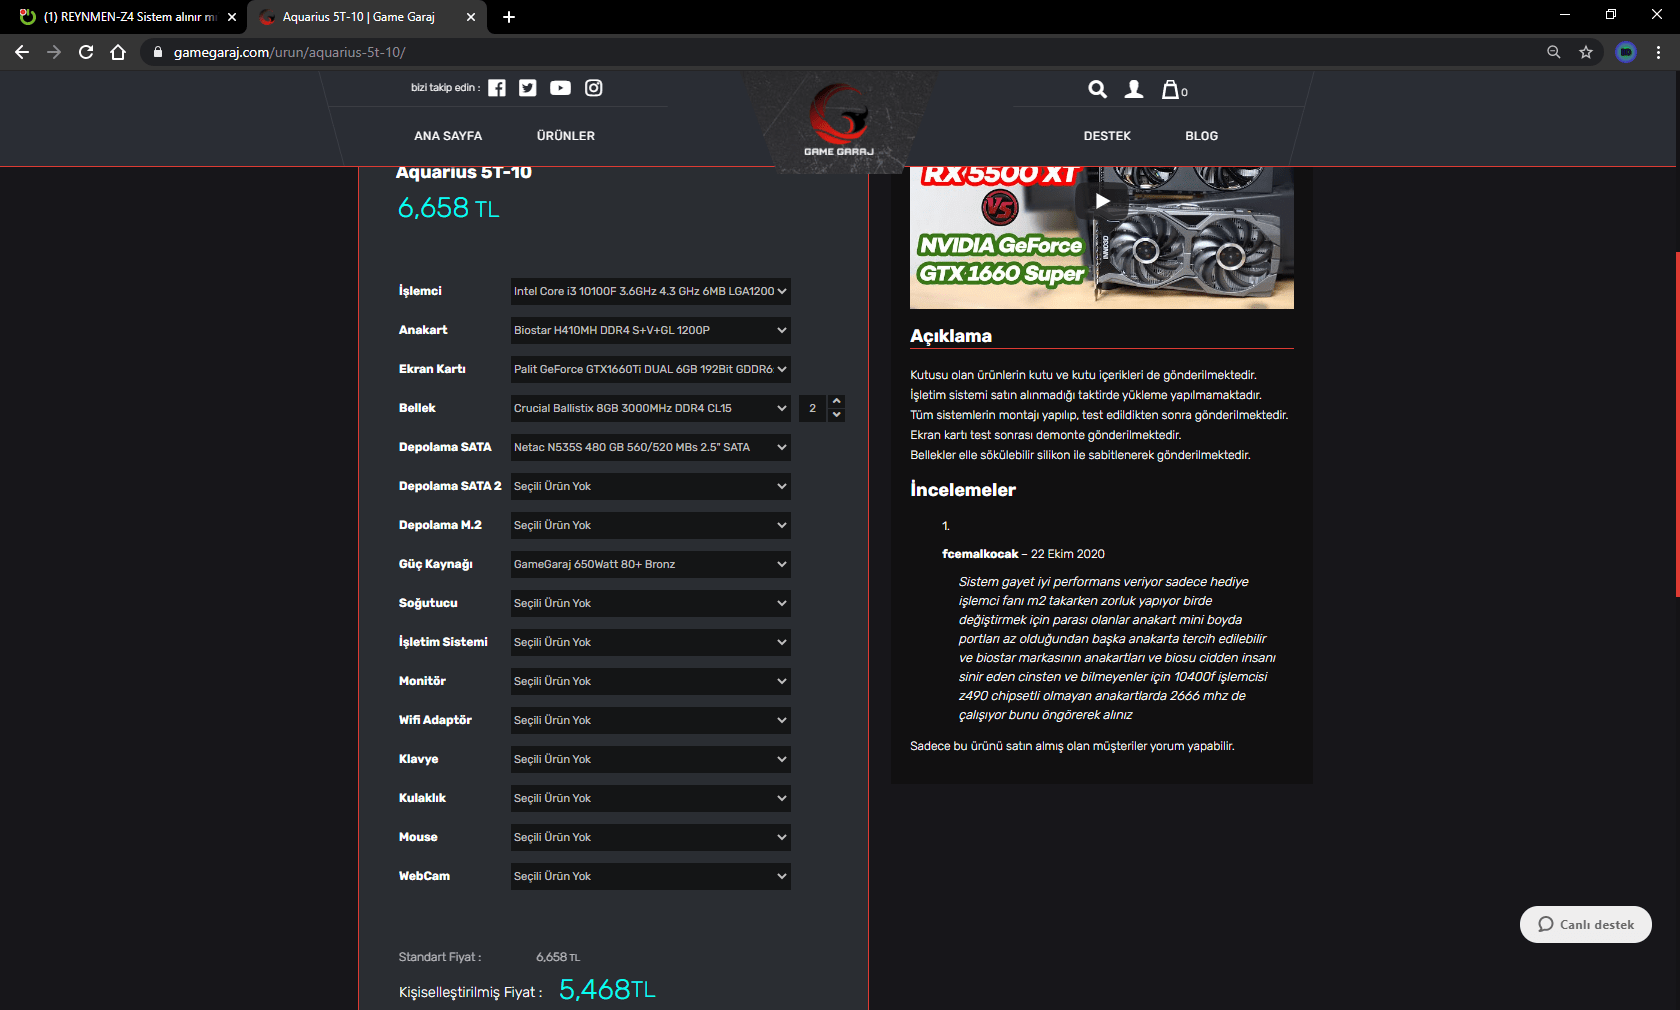Open the Monitör dropdown
The height and width of the screenshot is (1010, 1680).
click(x=651, y=681)
